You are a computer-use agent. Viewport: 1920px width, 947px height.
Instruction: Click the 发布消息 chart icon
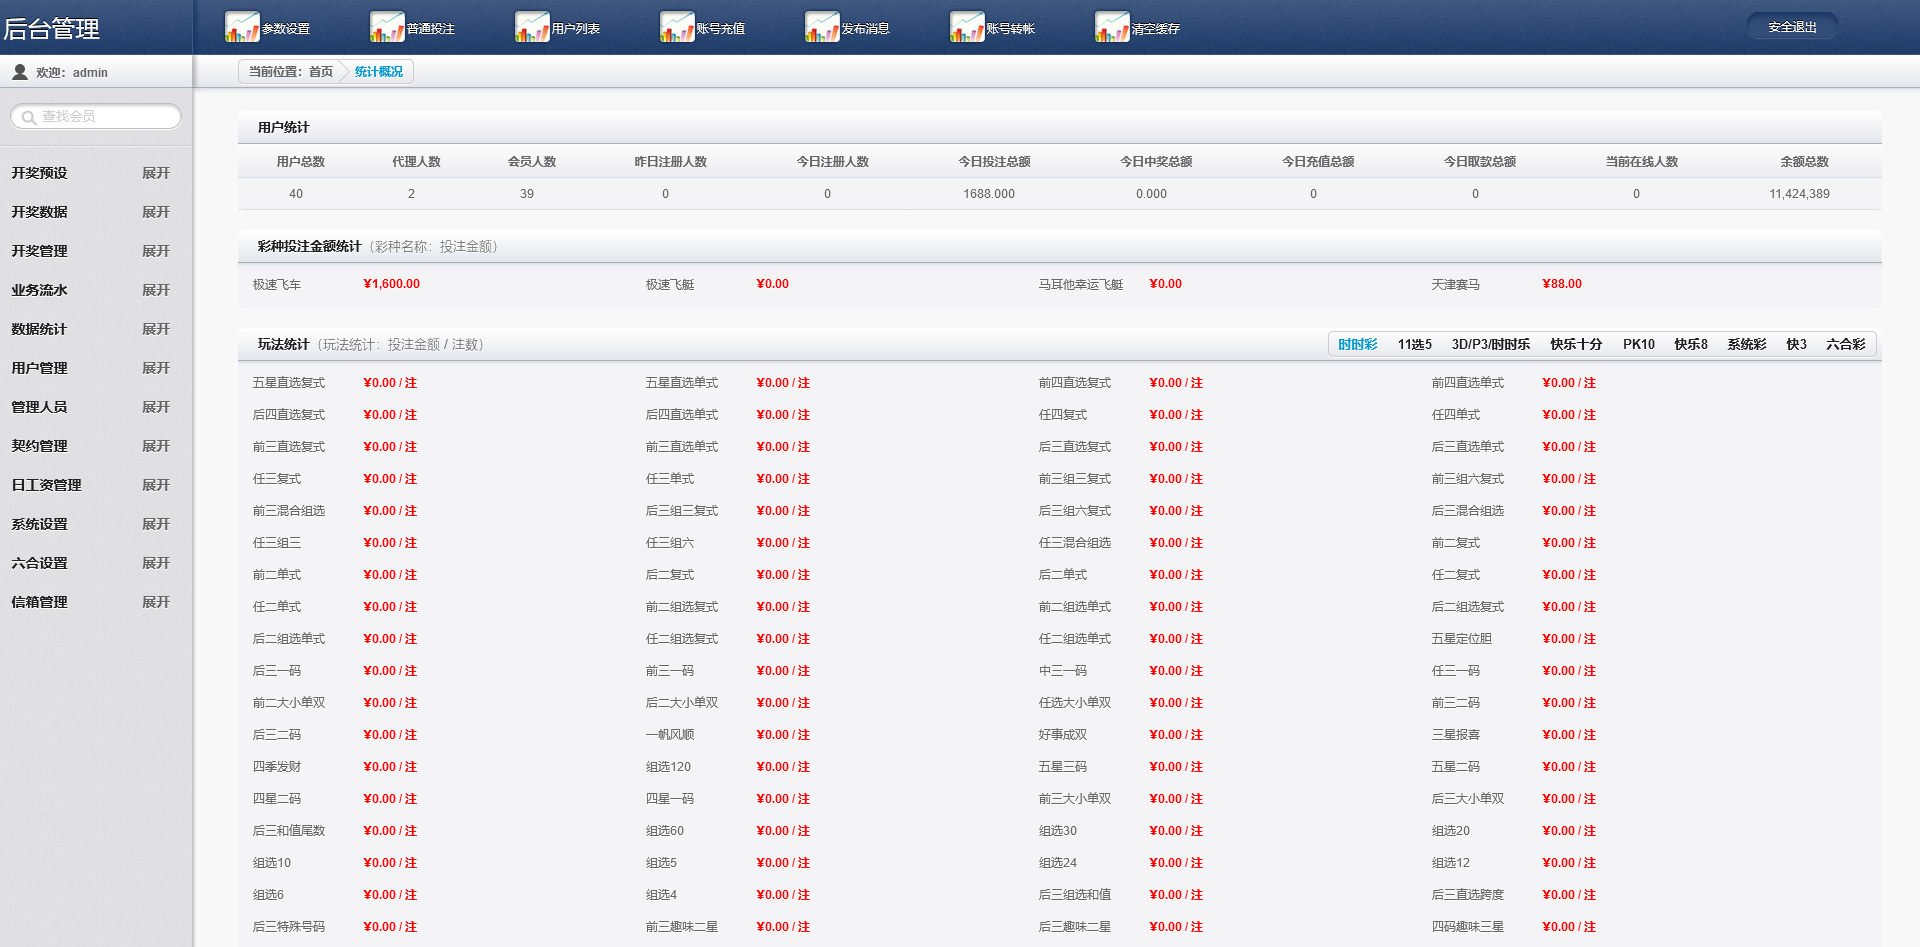click(821, 27)
